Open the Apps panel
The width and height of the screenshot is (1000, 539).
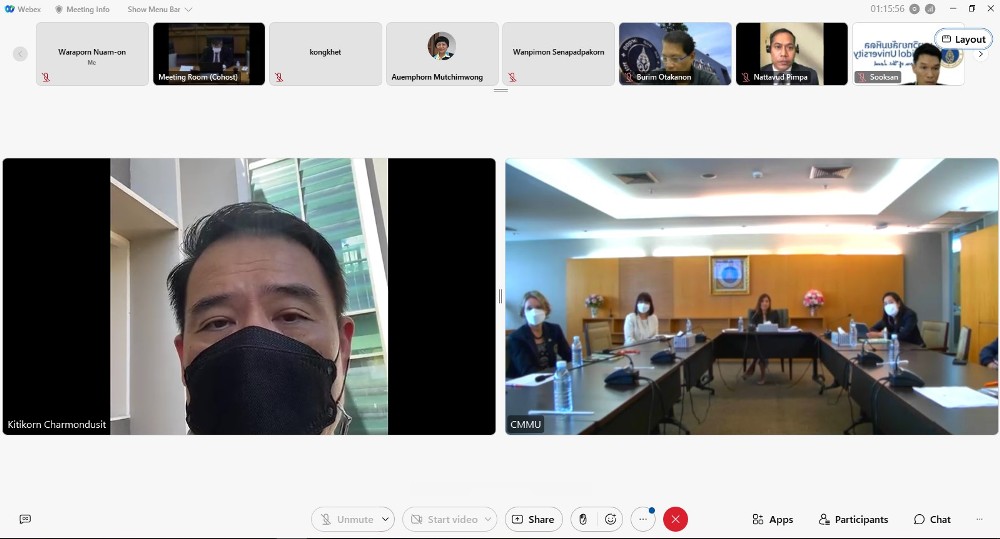(x=772, y=519)
